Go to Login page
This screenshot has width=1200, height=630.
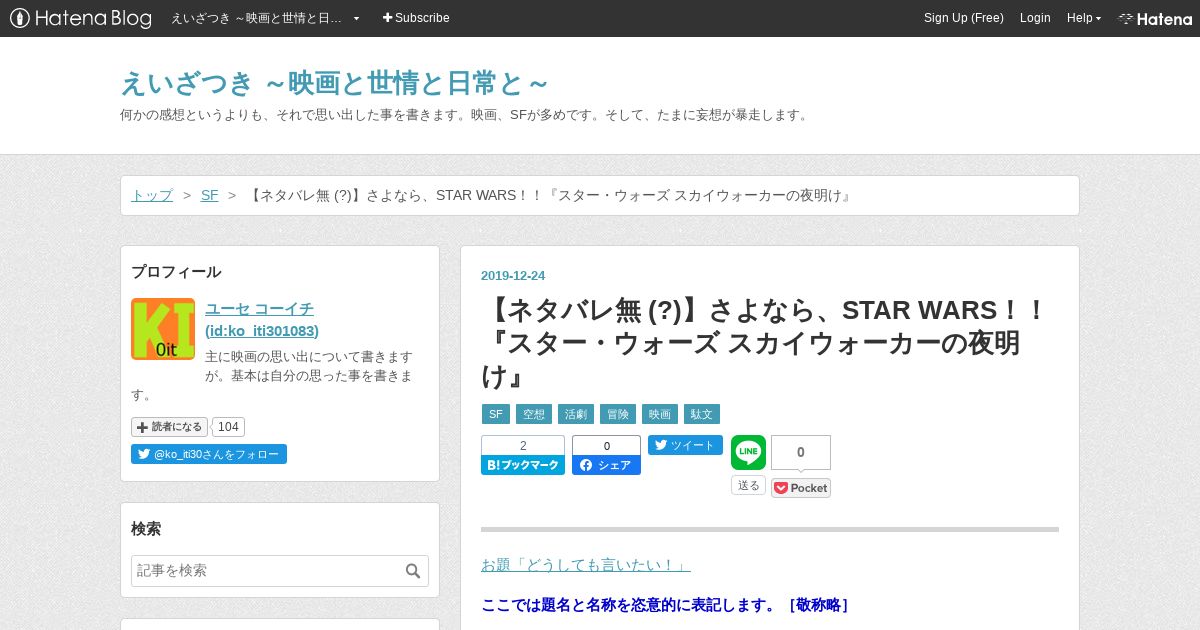tap(1035, 18)
